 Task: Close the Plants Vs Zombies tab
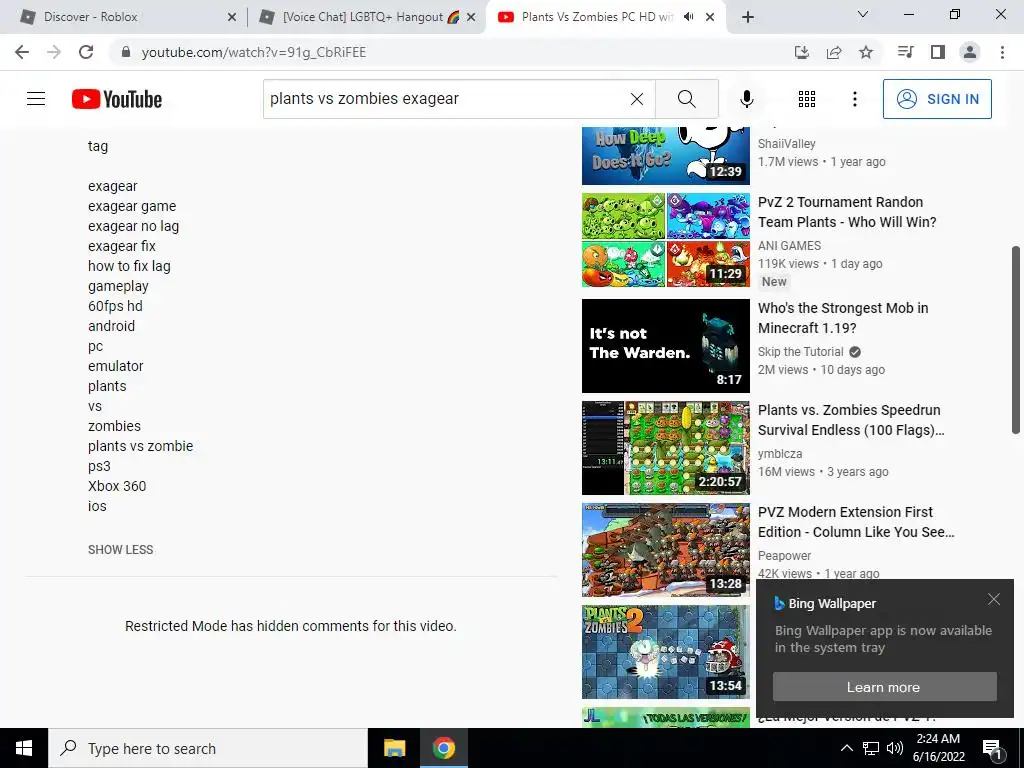pyautogui.click(x=710, y=17)
